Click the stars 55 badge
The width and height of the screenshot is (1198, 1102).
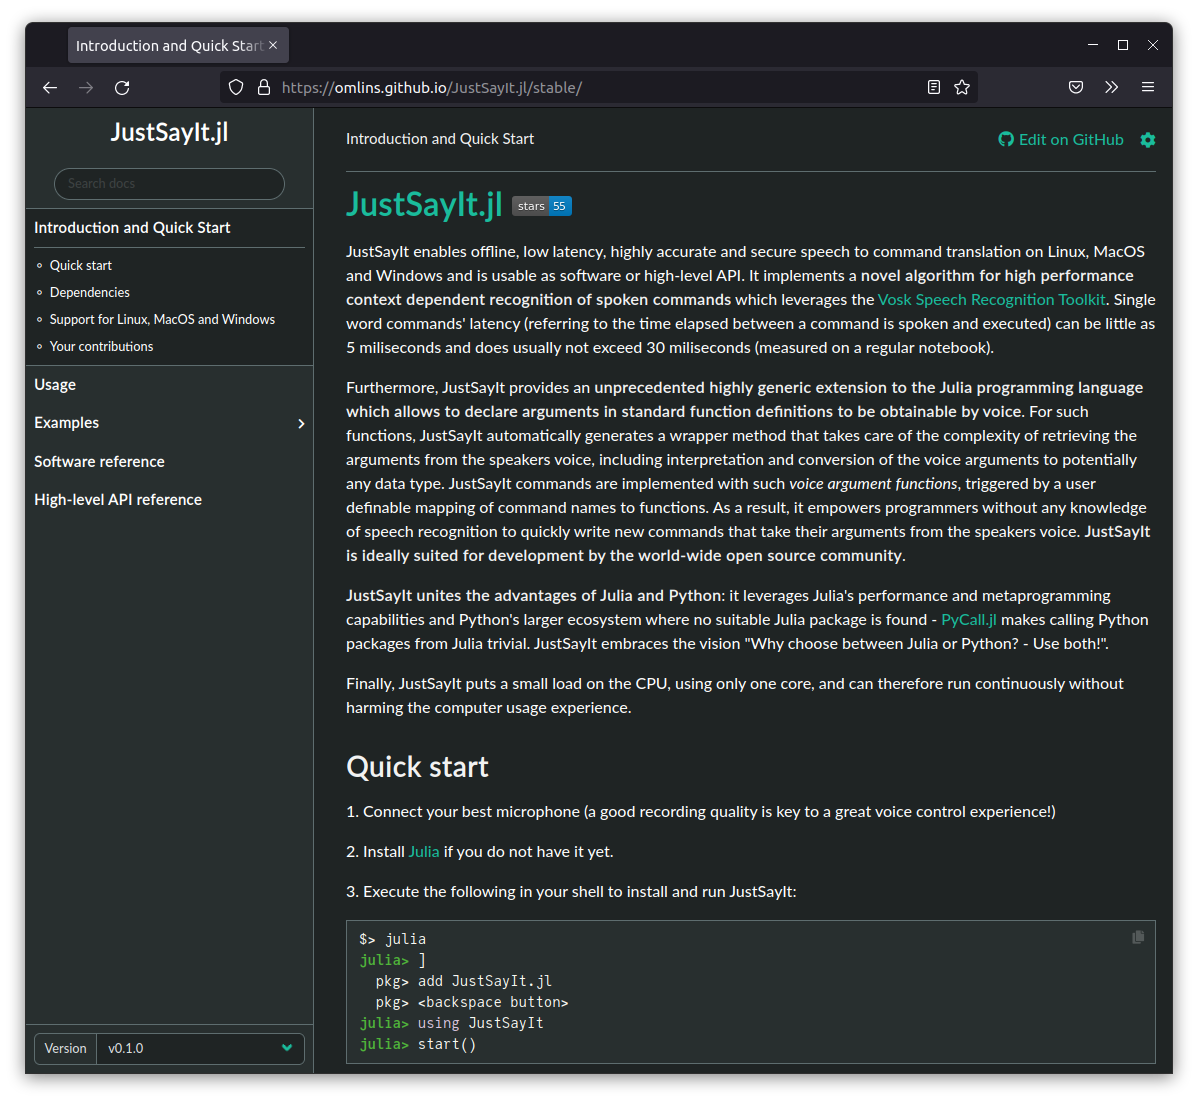pos(542,206)
